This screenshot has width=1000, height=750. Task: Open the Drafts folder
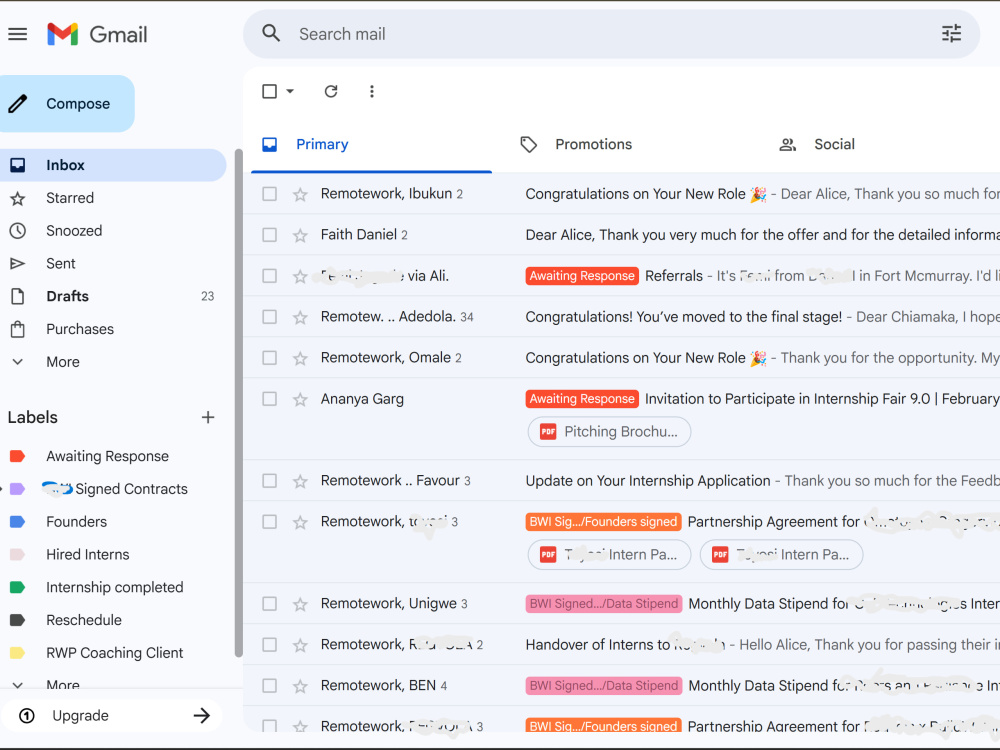click(113, 296)
